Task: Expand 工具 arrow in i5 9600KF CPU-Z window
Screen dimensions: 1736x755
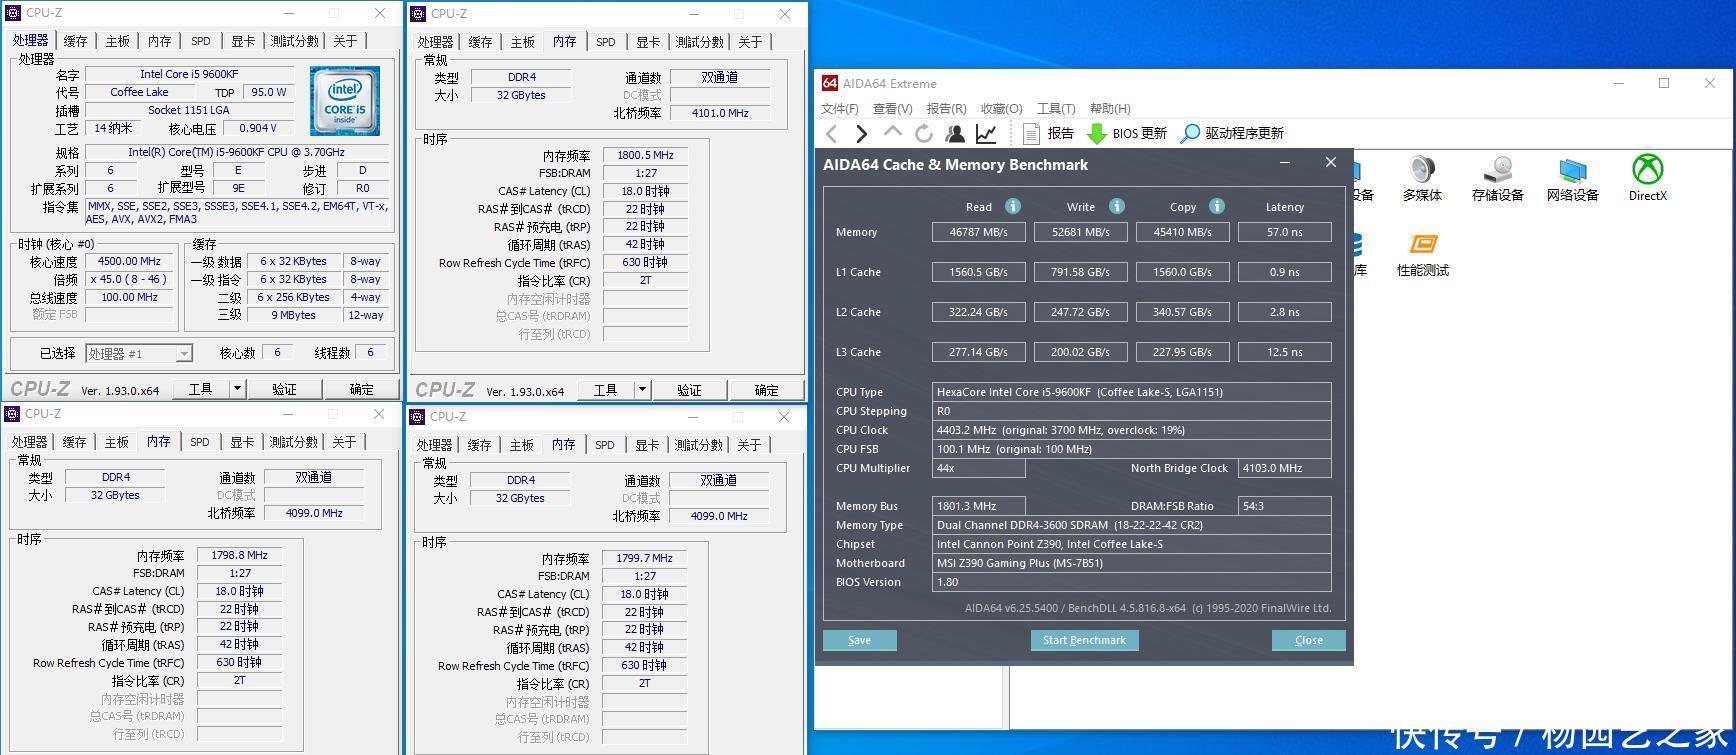Action: tap(237, 389)
